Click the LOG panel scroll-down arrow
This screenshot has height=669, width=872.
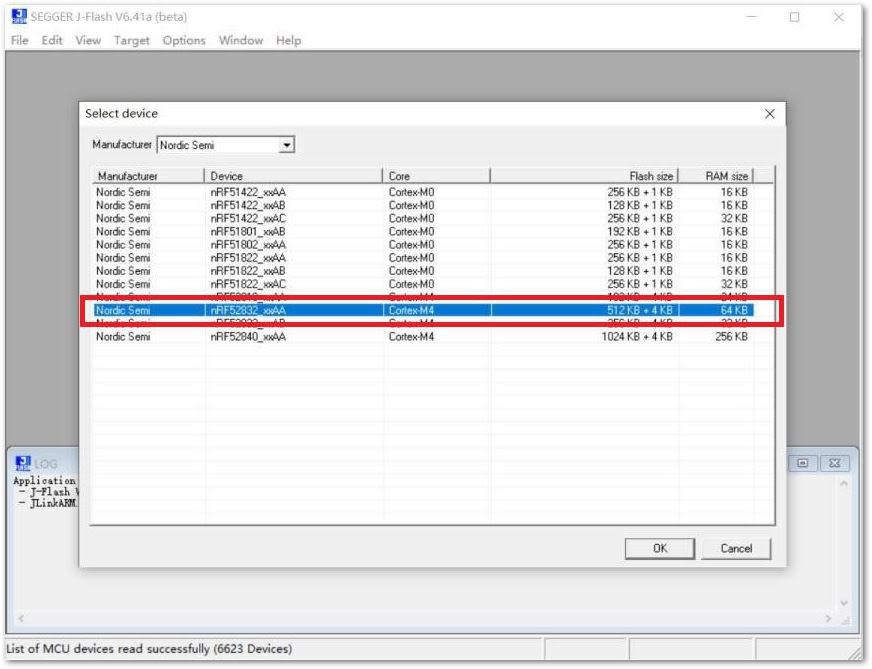point(844,603)
